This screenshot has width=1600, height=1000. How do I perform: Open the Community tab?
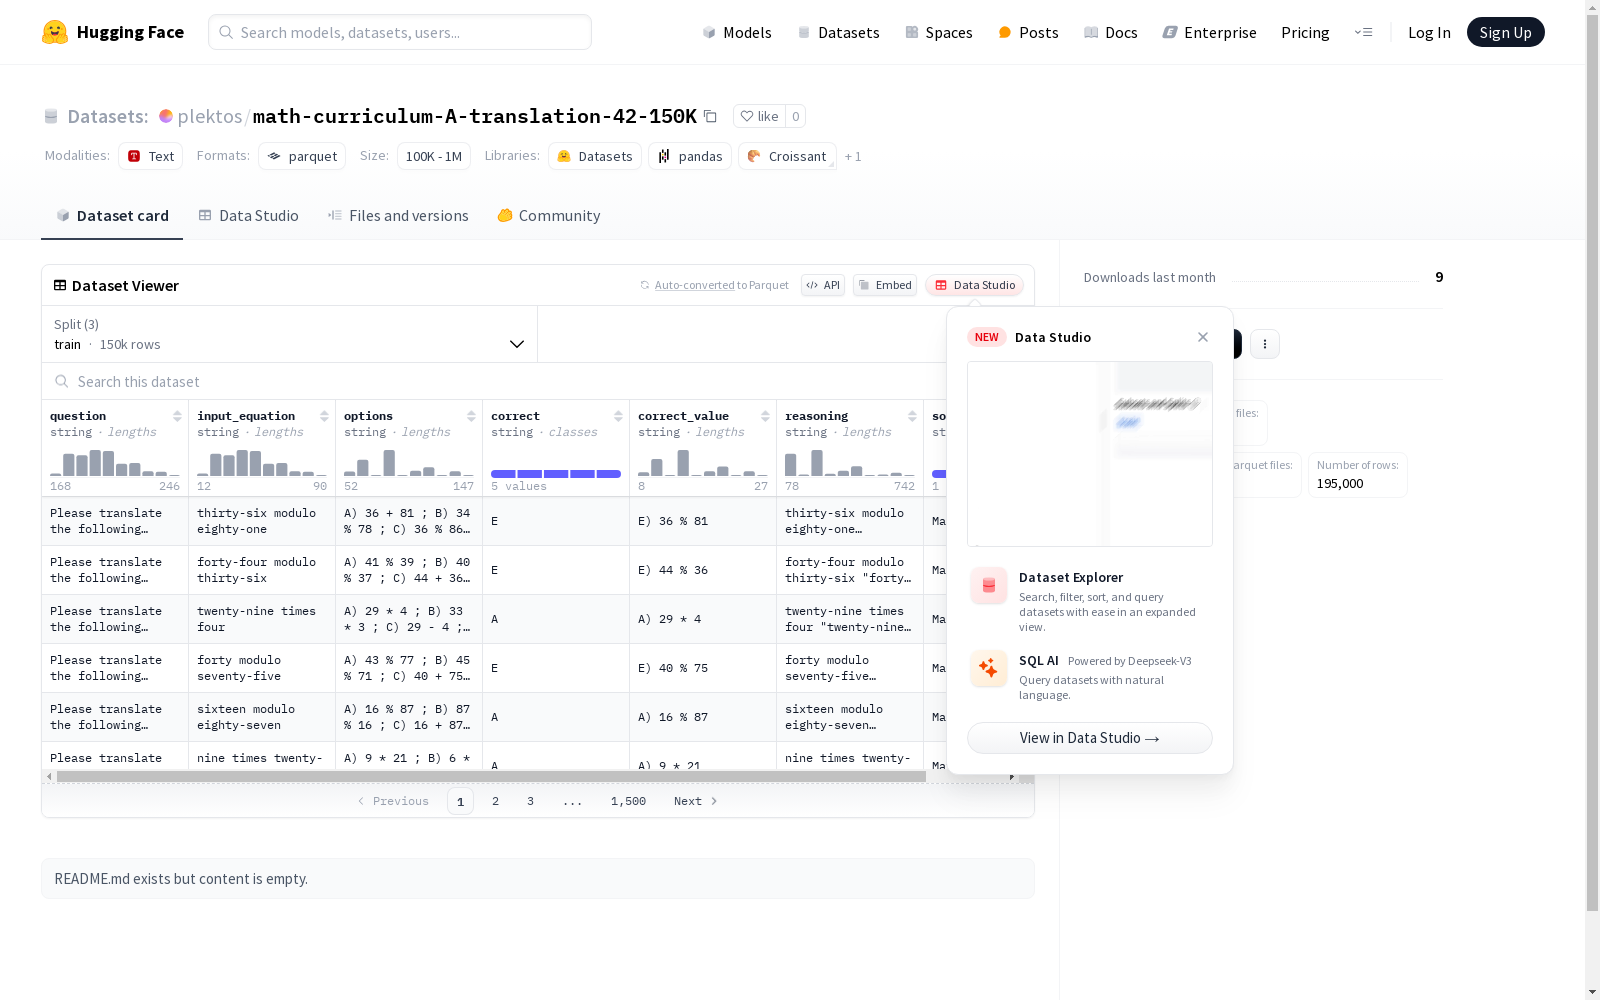tap(549, 216)
